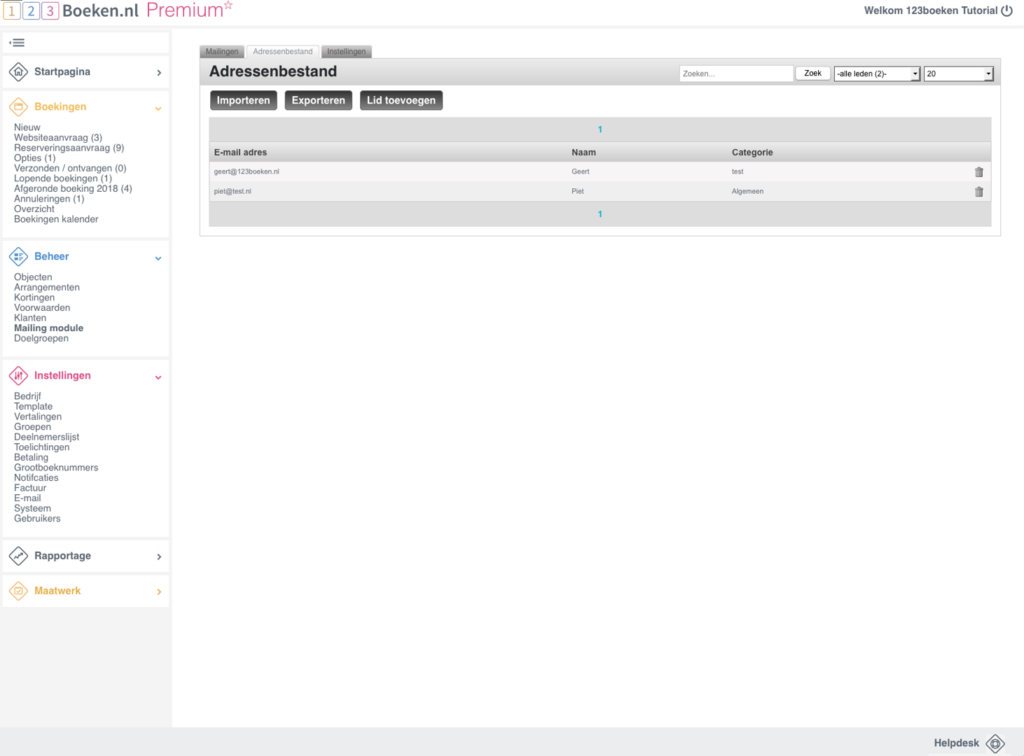This screenshot has width=1024, height=756.
Task: Open the '-alle leden (2)-' dropdown
Action: [876, 74]
